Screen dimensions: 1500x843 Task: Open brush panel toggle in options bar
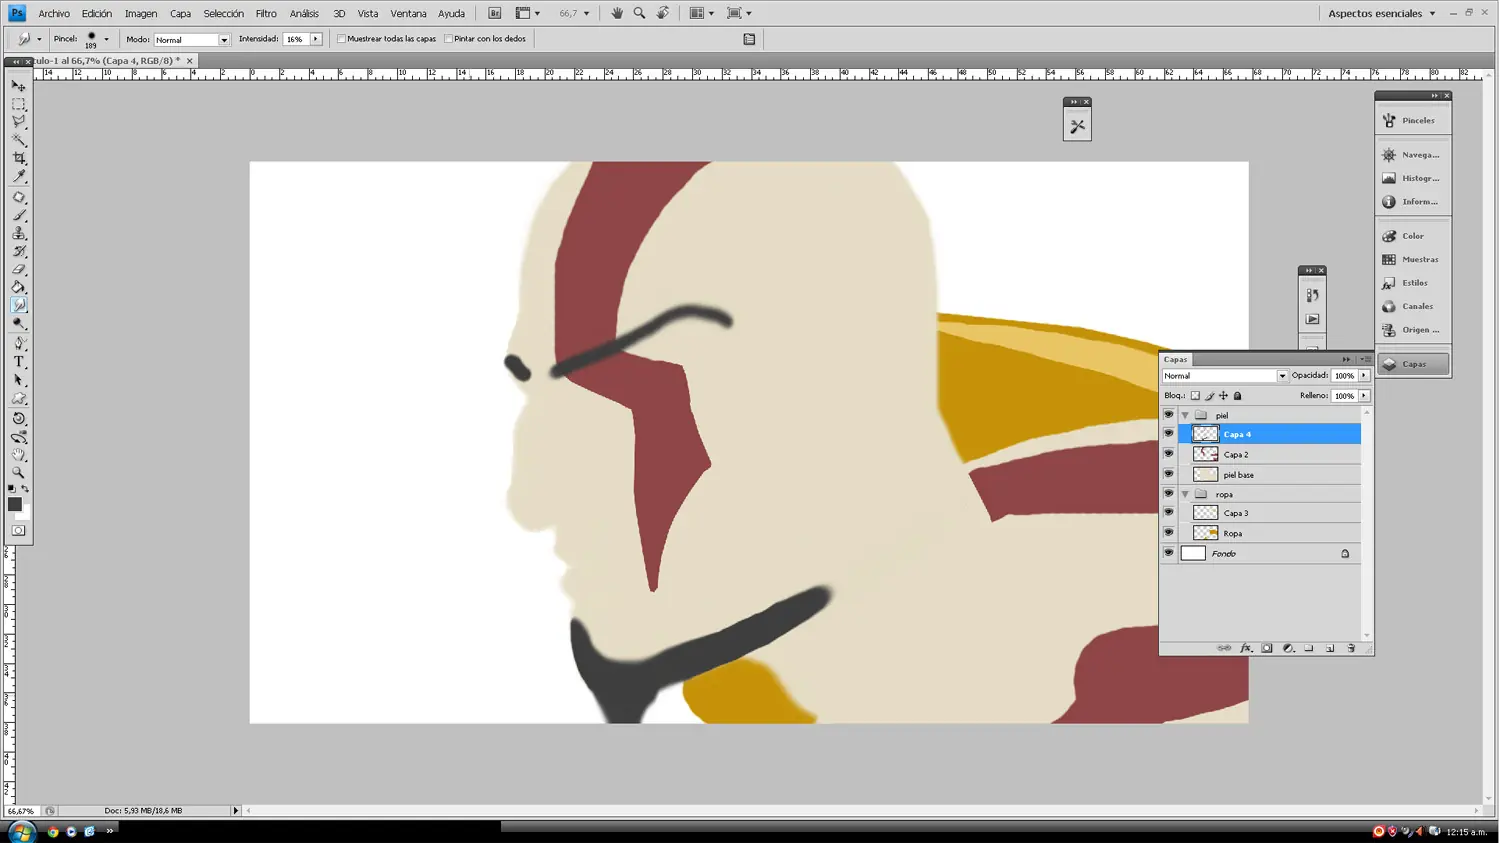click(749, 39)
